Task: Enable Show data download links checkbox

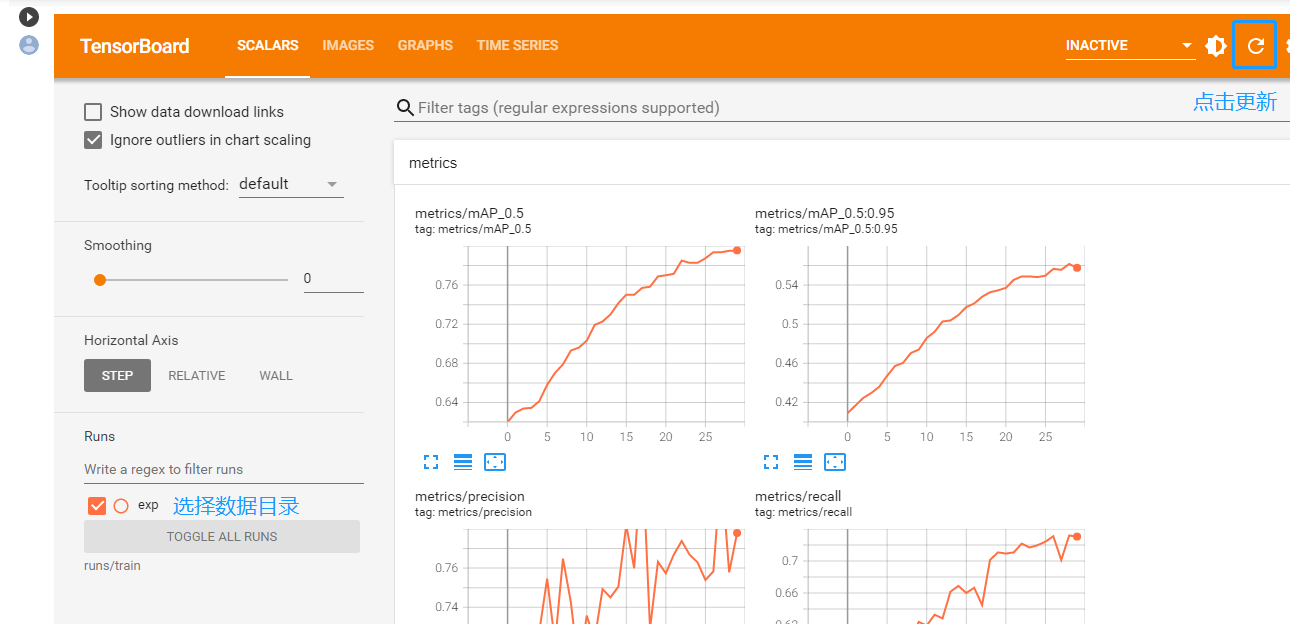Action: (93, 112)
